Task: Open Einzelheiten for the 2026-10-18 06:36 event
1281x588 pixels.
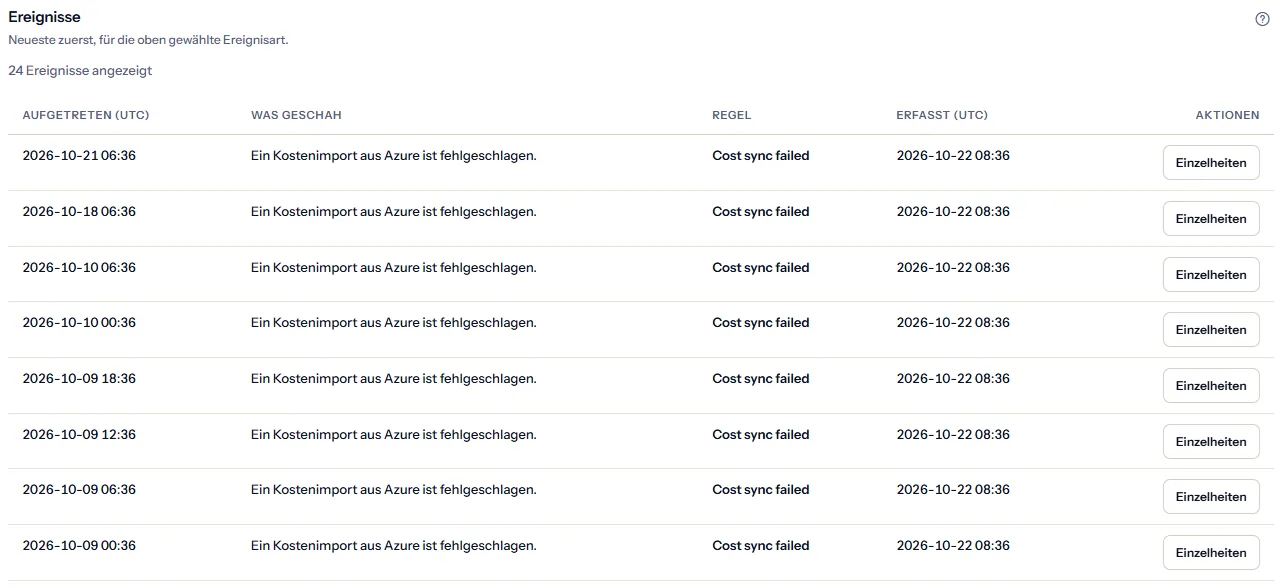Action: [x=1211, y=219]
